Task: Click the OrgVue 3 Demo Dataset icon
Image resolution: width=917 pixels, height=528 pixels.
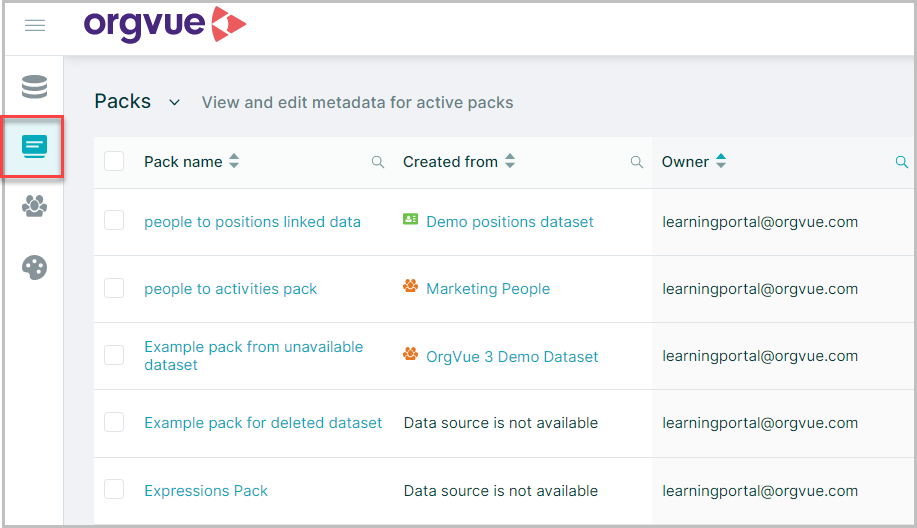Action: click(x=411, y=354)
